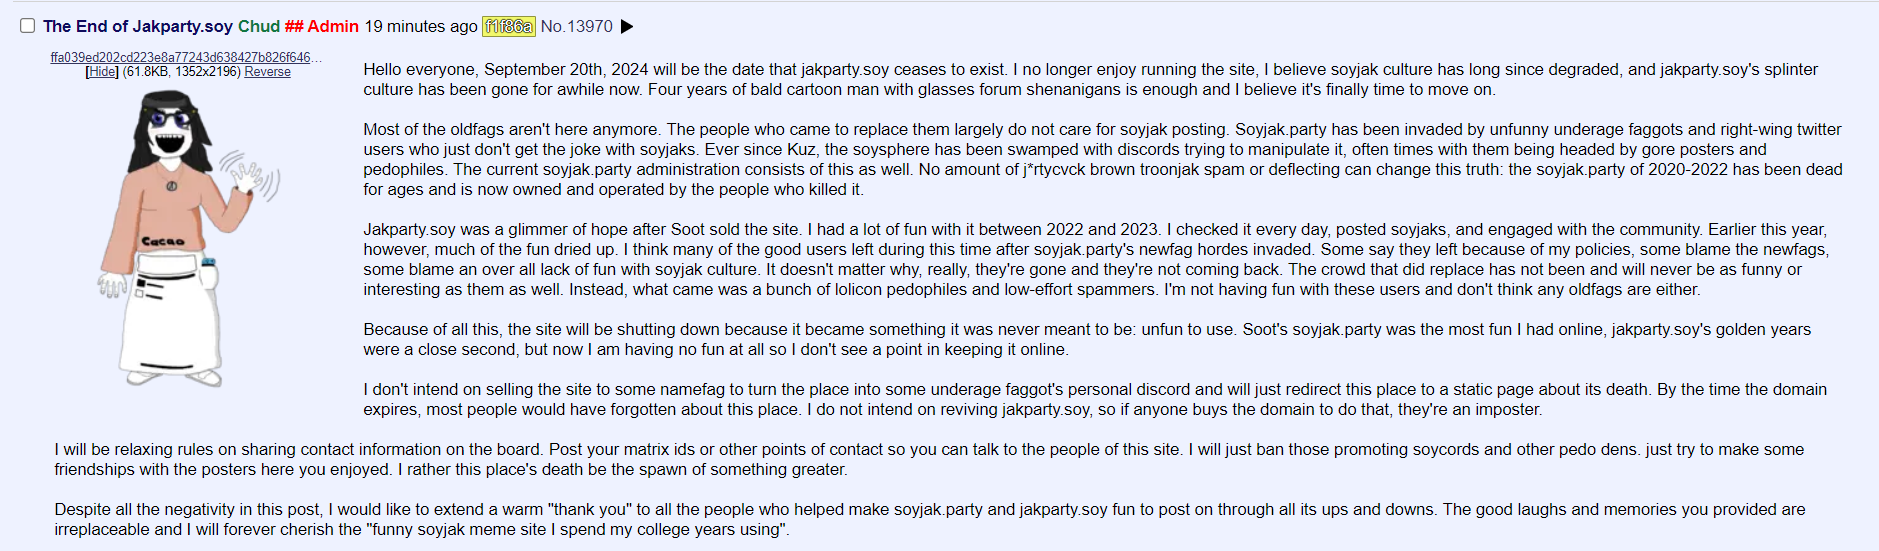Viewport: 1879px width, 551px height.
Task: Click the green poster name Chud
Action: point(258,27)
